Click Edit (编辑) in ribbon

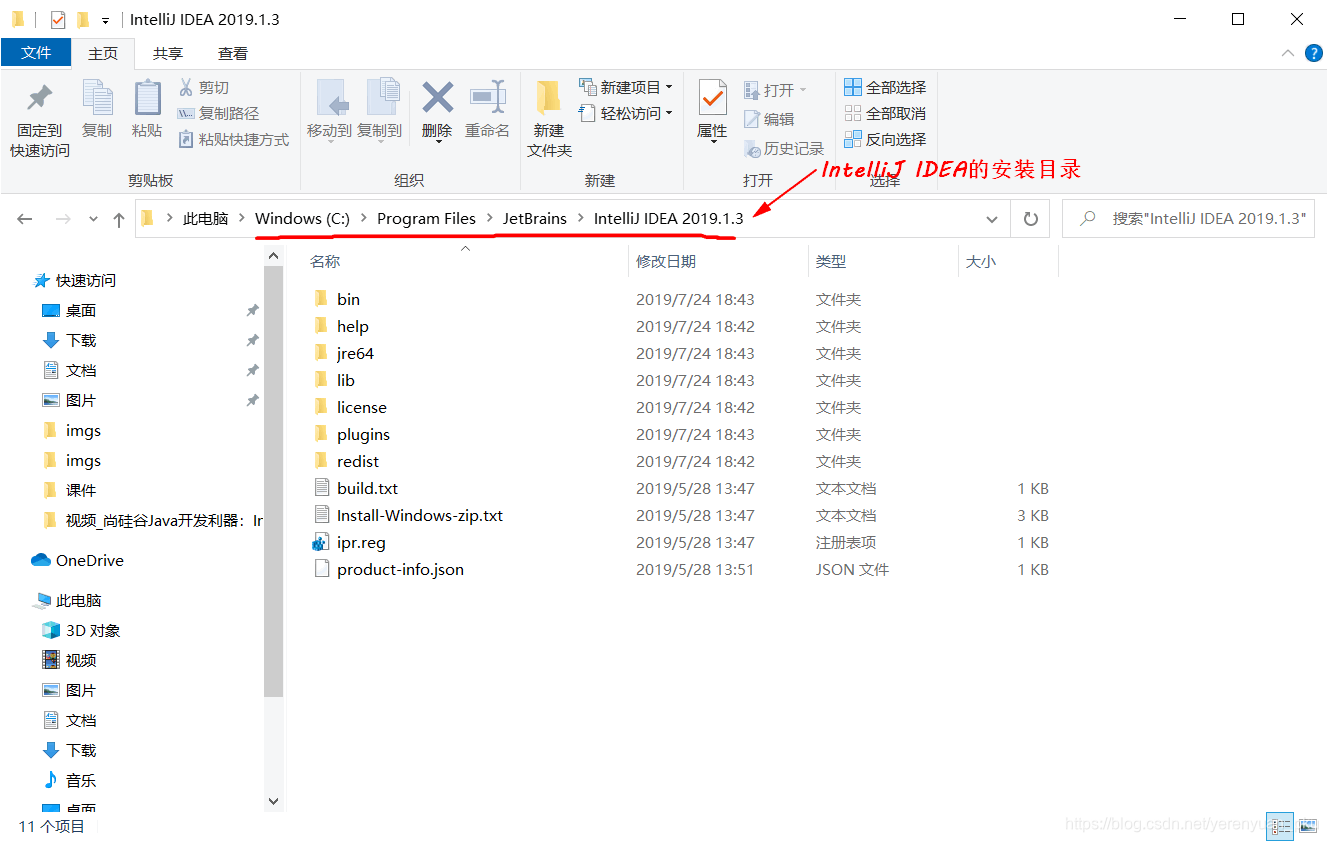pyautogui.click(x=769, y=119)
